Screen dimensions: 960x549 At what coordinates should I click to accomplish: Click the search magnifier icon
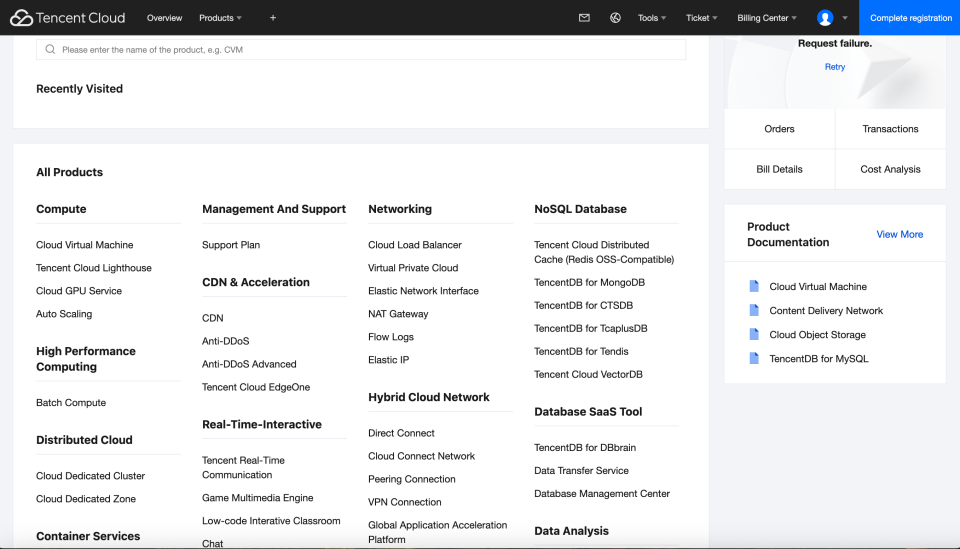click(x=50, y=50)
